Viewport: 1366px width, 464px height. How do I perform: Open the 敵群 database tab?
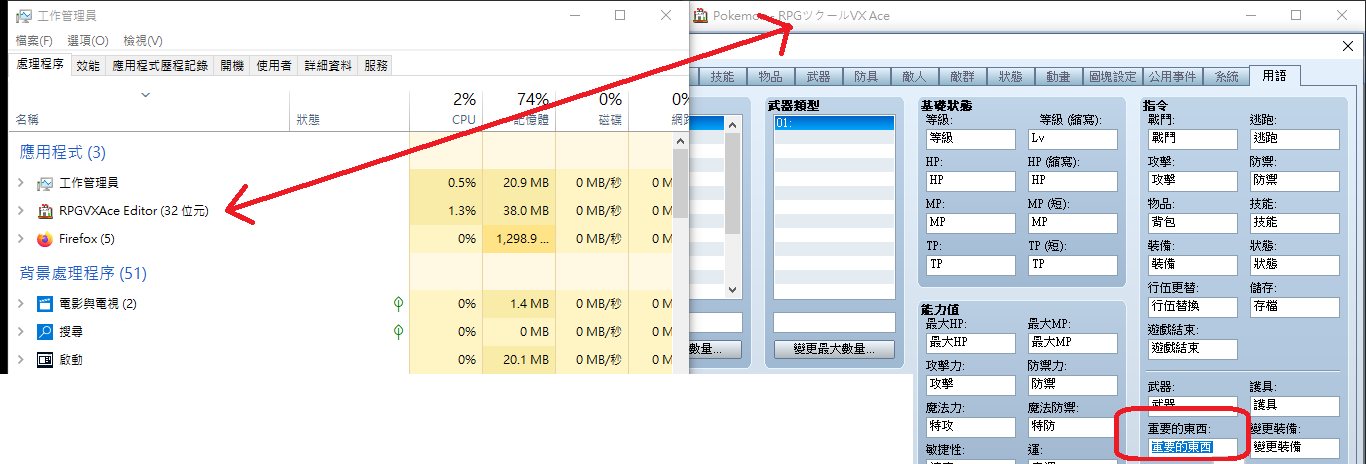[x=962, y=77]
